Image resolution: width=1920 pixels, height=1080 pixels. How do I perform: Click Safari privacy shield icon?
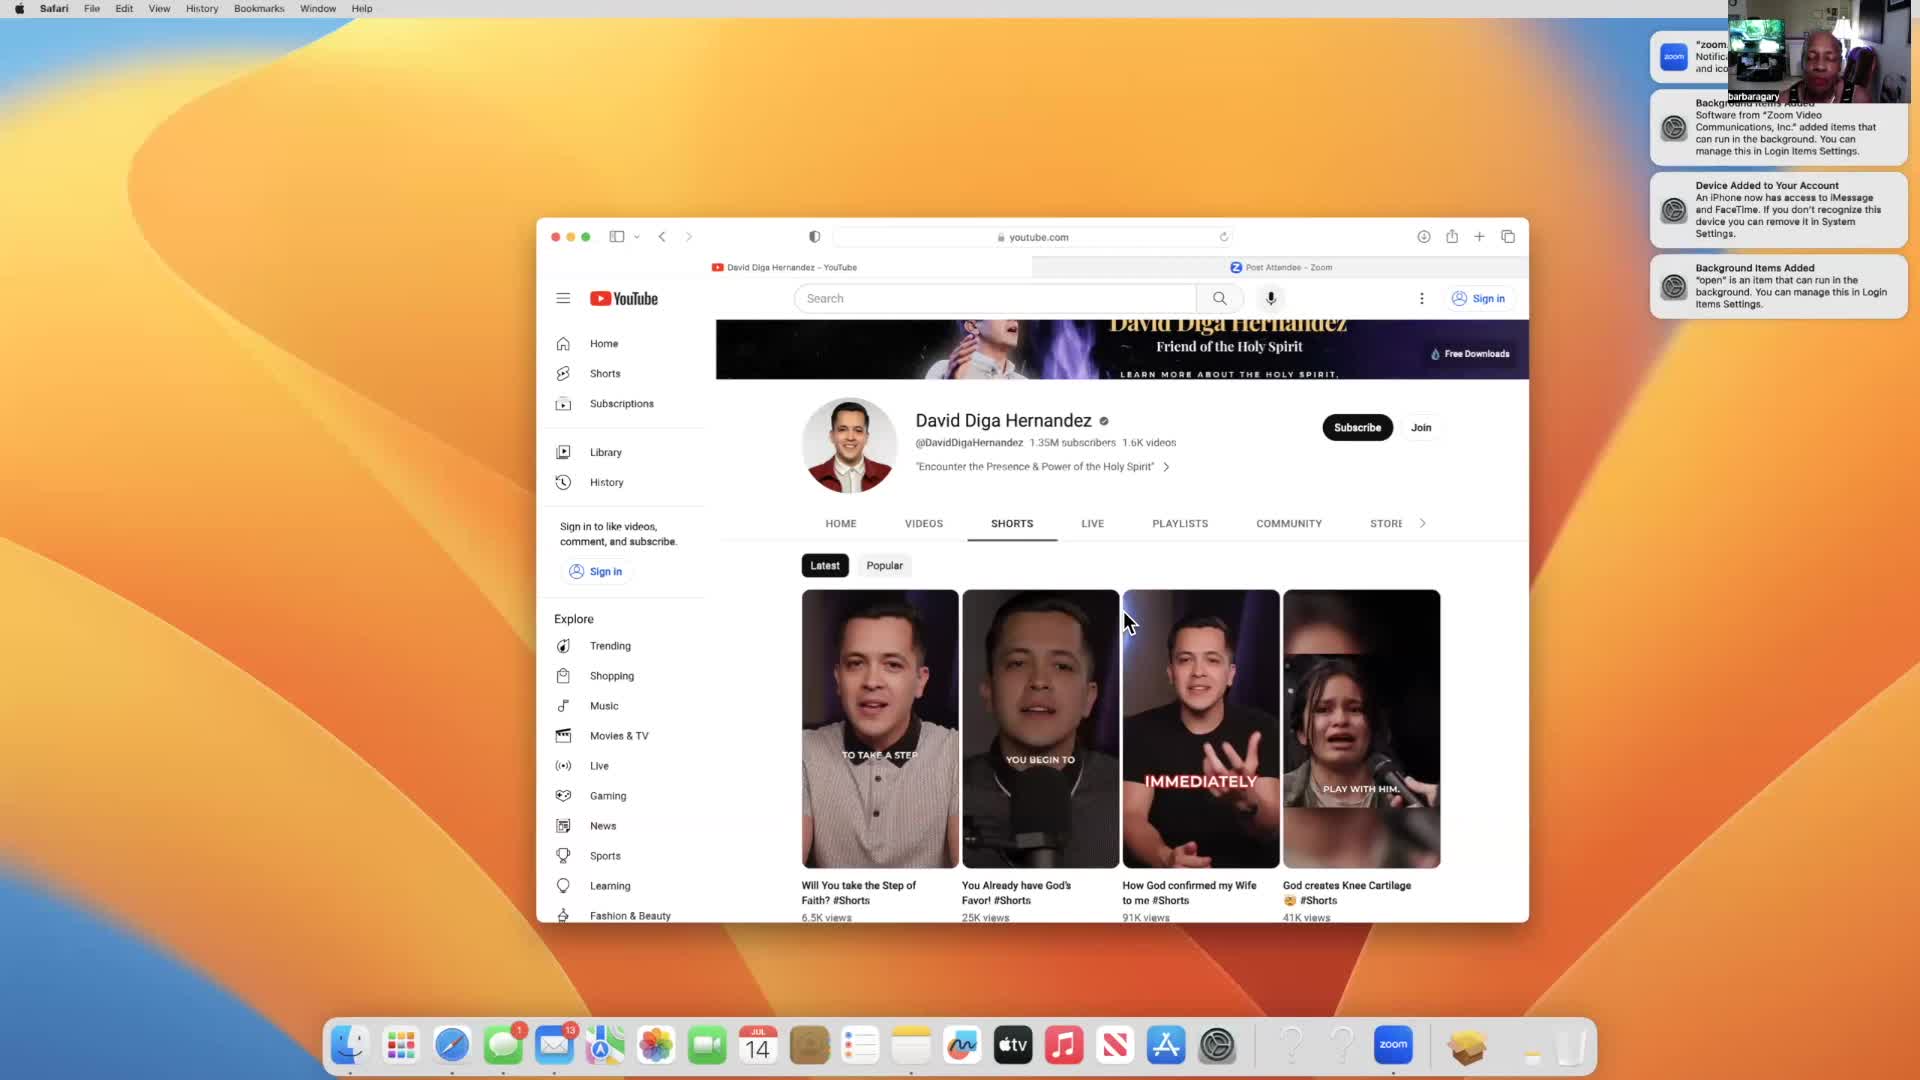point(814,237)
